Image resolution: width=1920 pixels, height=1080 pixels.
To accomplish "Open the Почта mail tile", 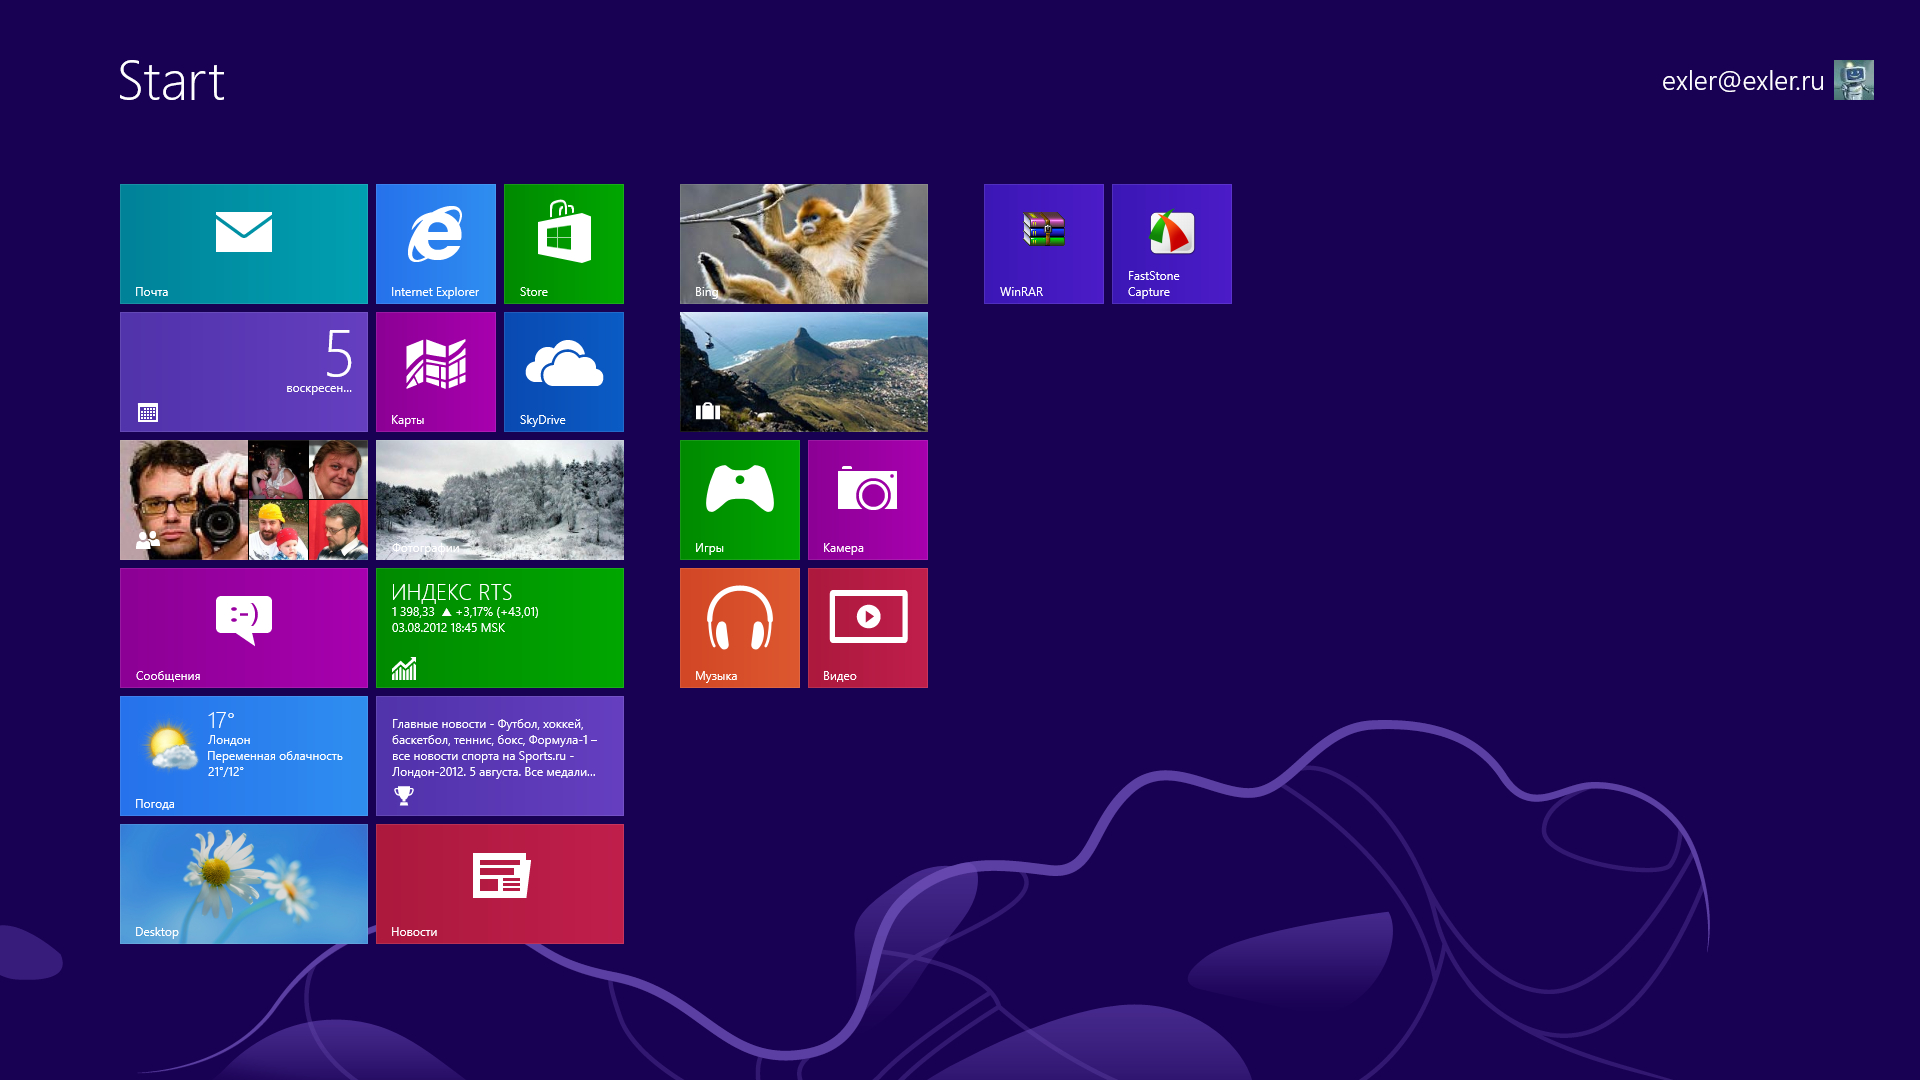I will click(243, 243).
